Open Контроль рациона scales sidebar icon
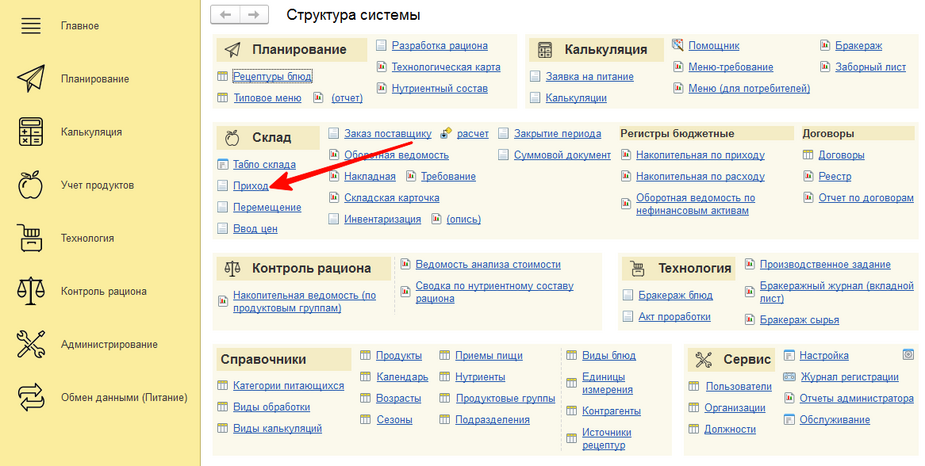This screenshot has width=925, height=466. [31, 291]
